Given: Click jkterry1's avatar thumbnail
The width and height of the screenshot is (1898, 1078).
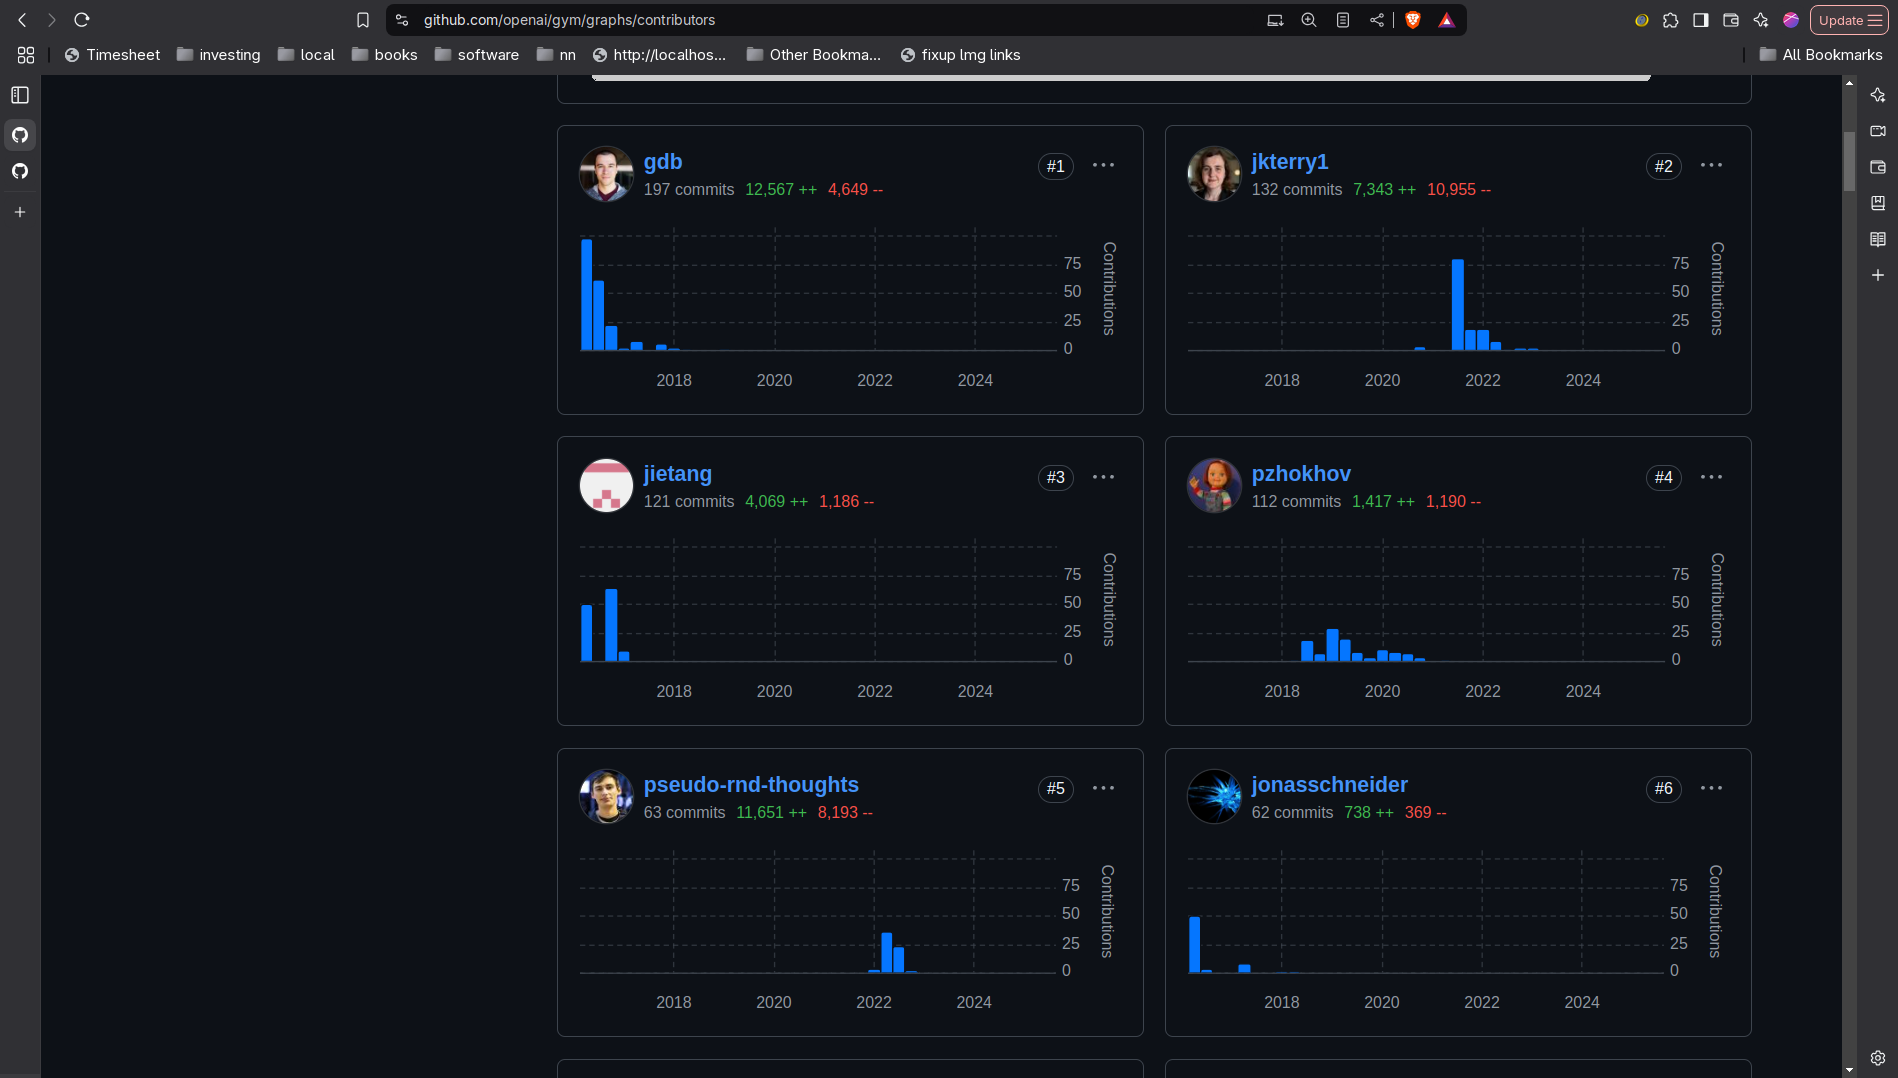Looking at the screenshot, I should click(x=1214, y=174).
